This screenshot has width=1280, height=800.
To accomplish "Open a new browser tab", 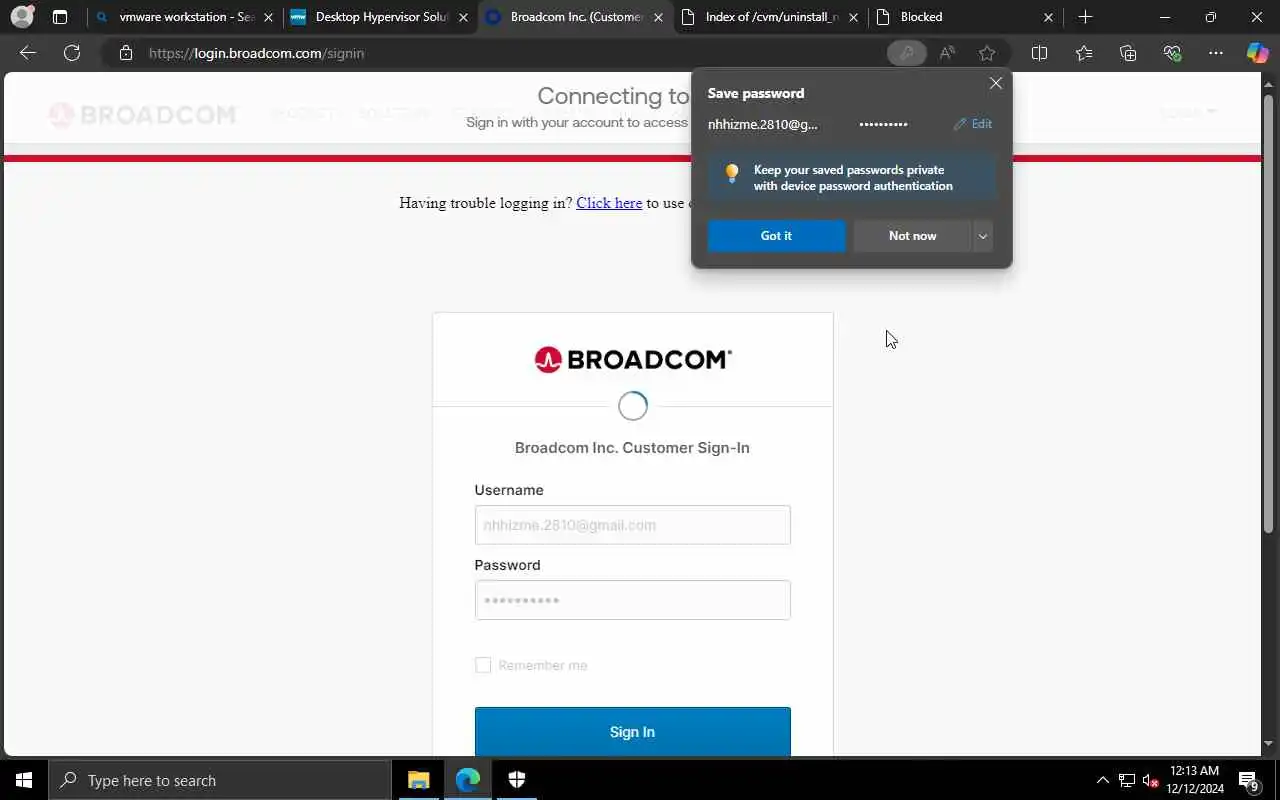I will pyautogui.click(x=1085, y=17).
